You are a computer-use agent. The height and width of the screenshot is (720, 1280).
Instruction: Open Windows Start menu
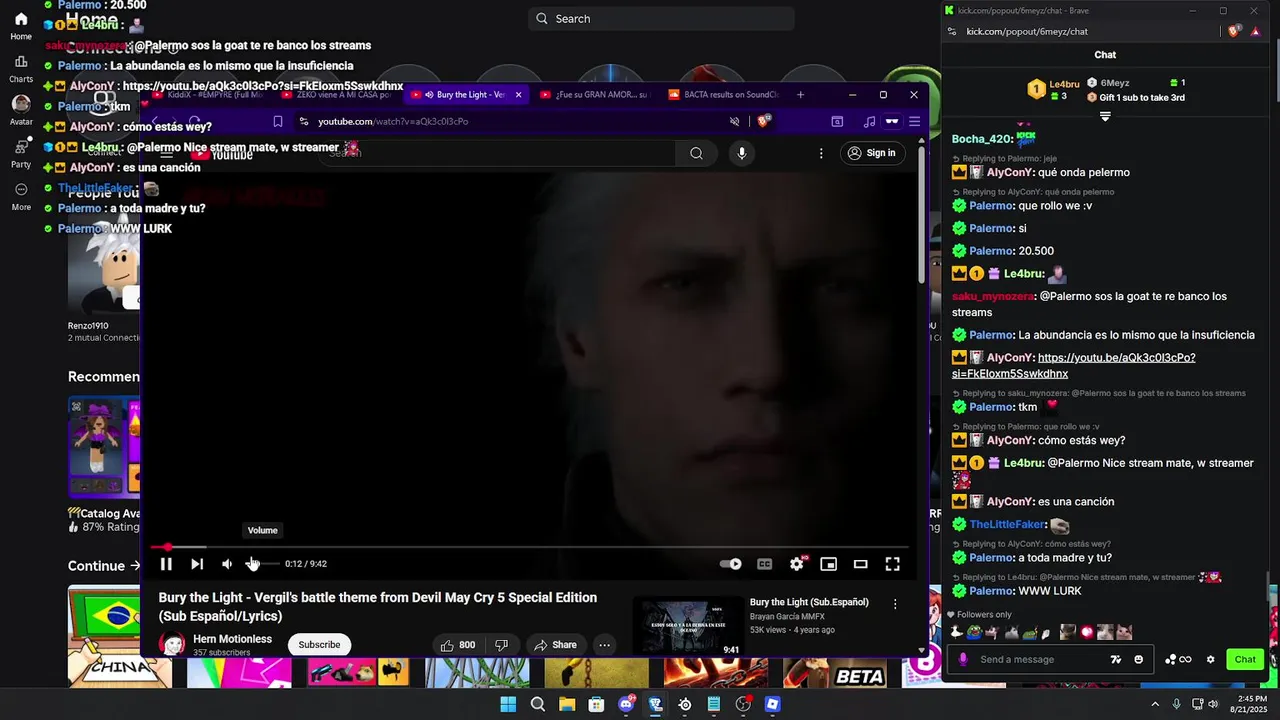click(x=508, y=704)
